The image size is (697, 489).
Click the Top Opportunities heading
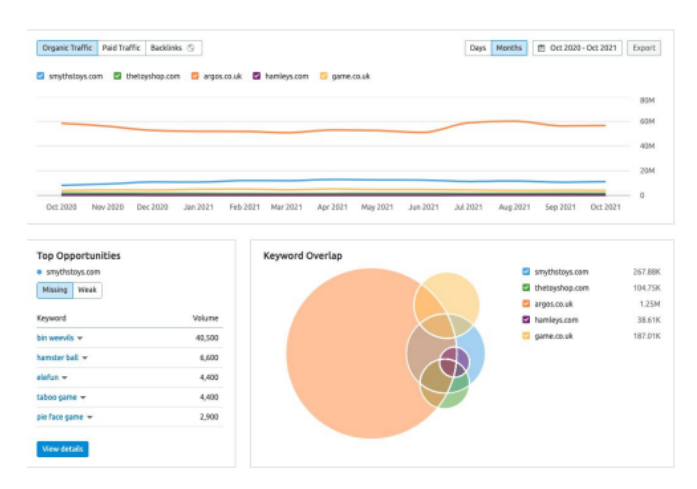[79, 256]
